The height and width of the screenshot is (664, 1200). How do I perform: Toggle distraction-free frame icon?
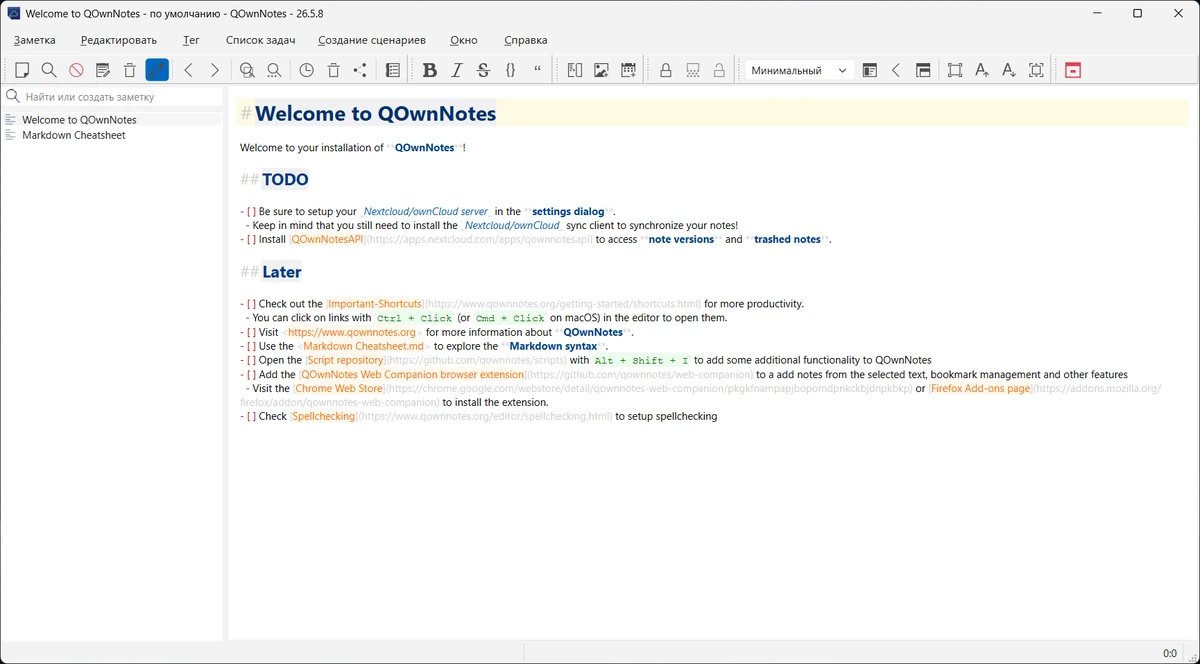(x=955, y=70)
